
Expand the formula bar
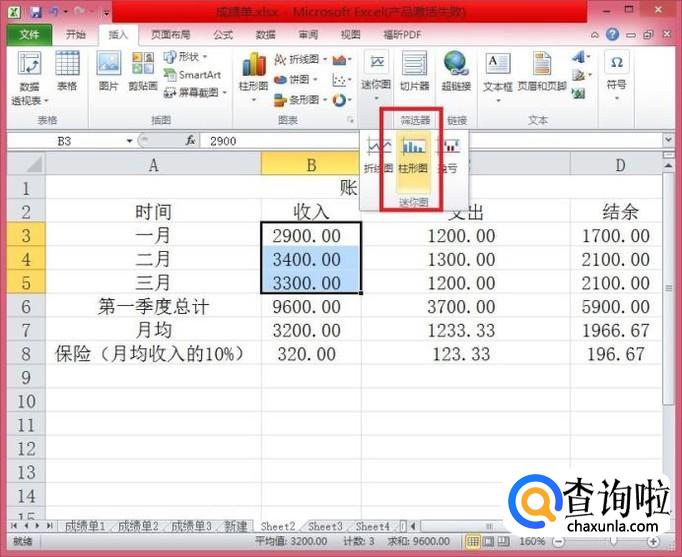tap(668, 140)
